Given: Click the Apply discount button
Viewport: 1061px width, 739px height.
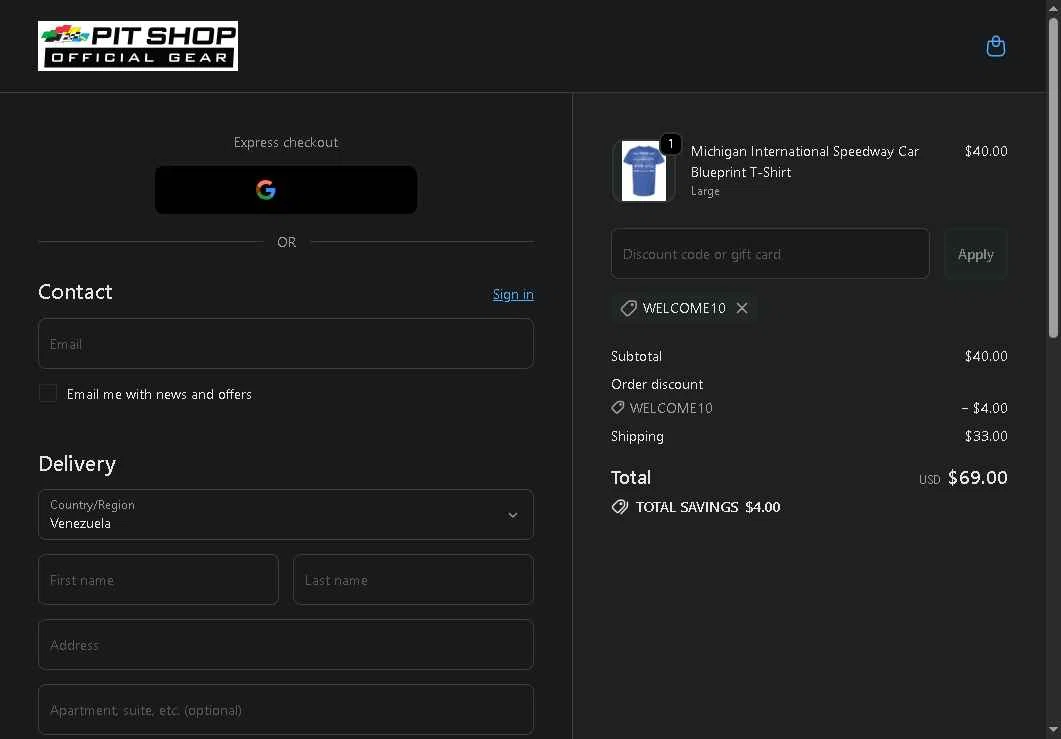Looking at the screenshot, I should pos(976,254).
